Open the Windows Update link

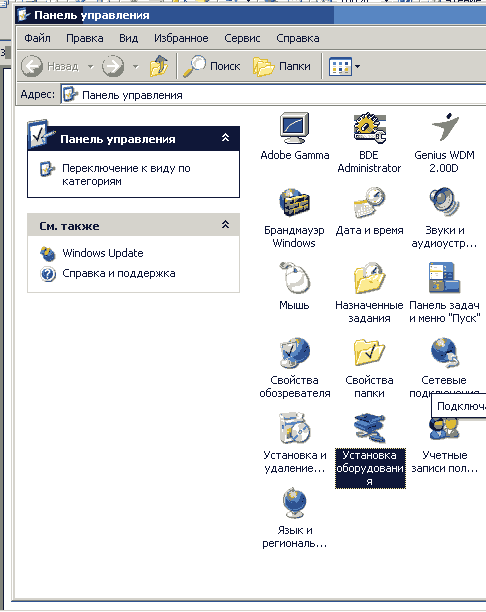click(103, 253)
